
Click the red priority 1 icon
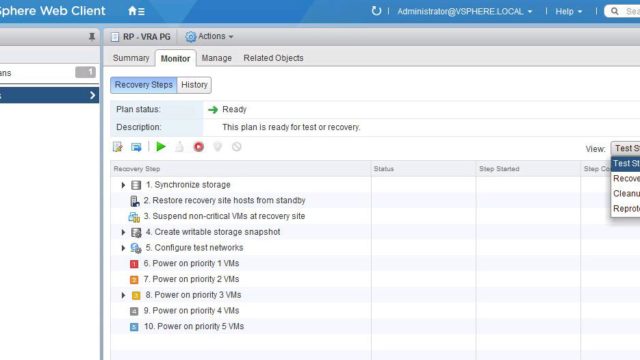point(134,264)
